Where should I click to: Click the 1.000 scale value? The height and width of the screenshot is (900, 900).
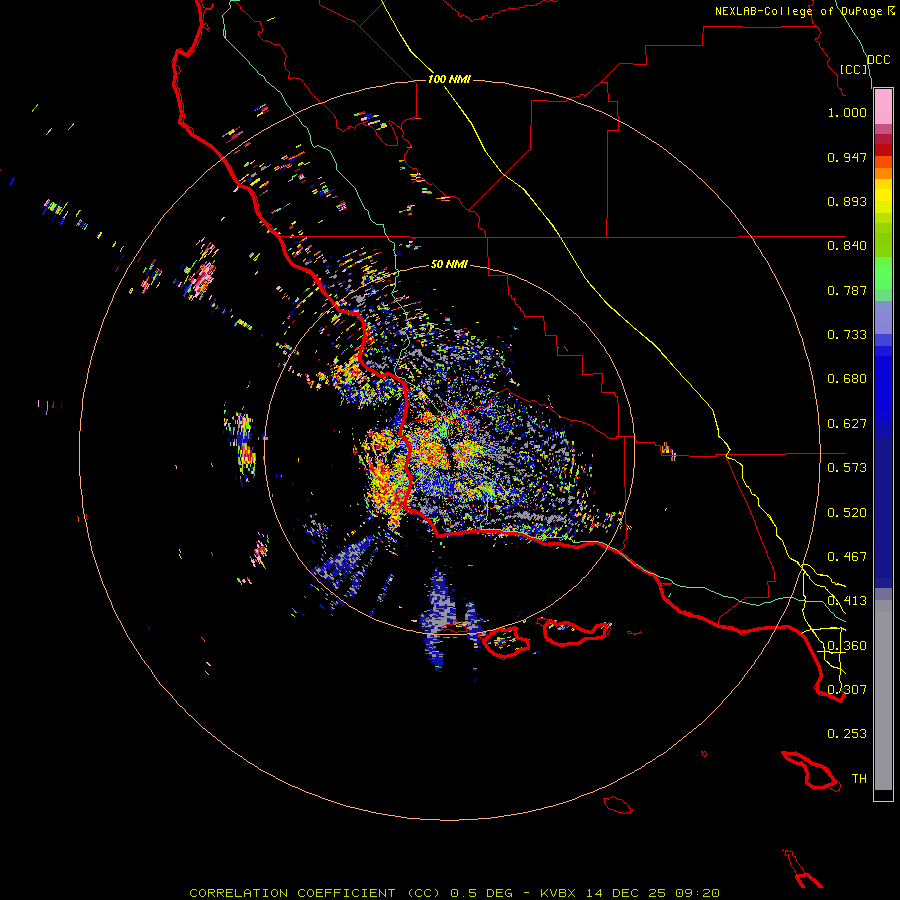click(847, 112)
